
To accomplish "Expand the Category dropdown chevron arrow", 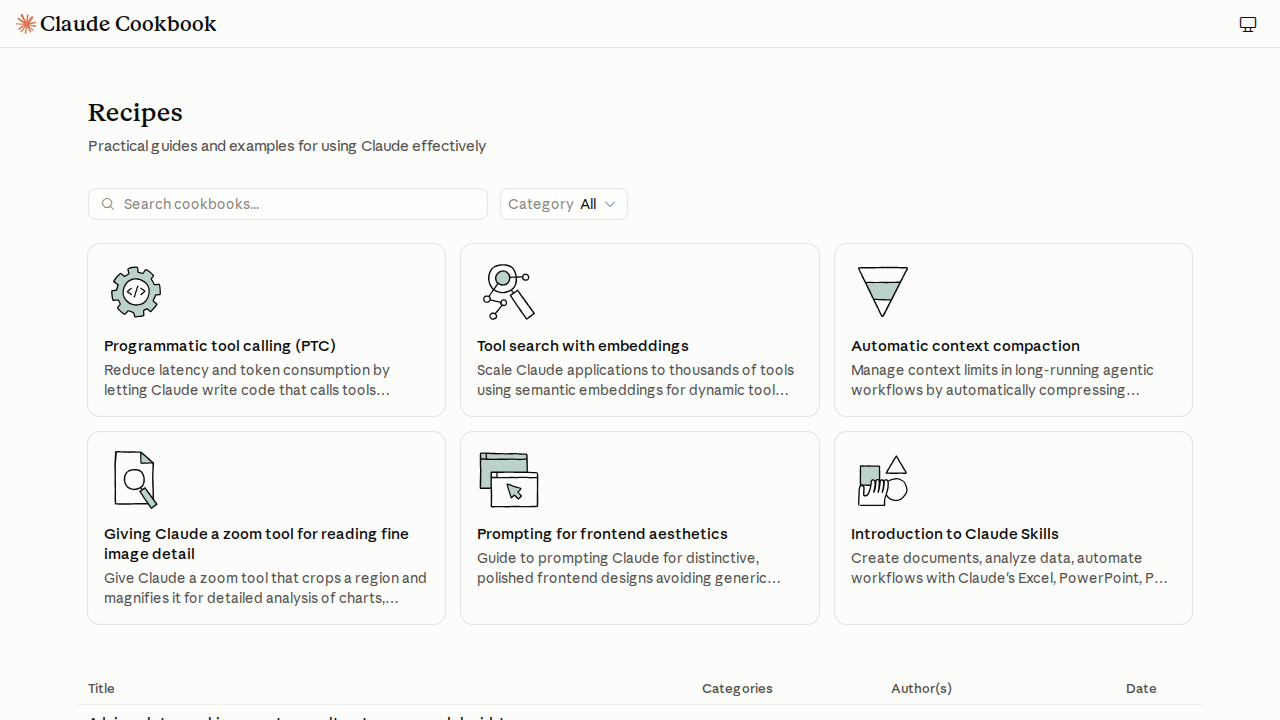I will click(x=610, y=204).
